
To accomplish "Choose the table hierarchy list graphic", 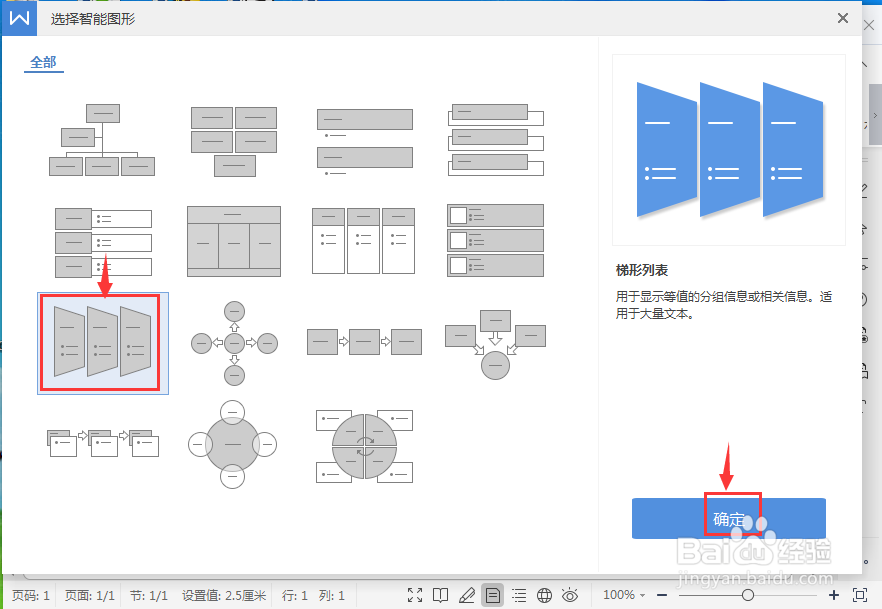I will point(234,241).
